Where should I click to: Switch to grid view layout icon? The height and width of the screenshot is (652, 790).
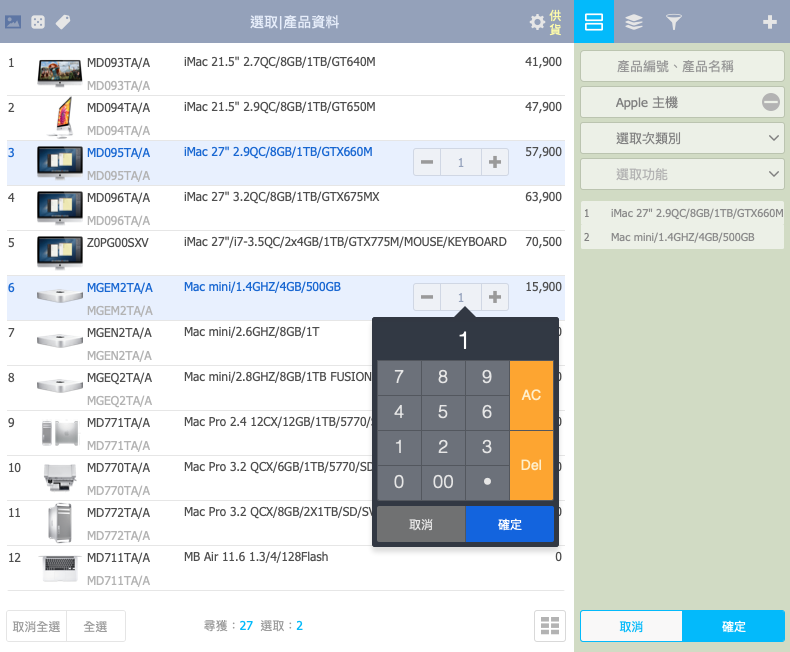pos(549,625)
